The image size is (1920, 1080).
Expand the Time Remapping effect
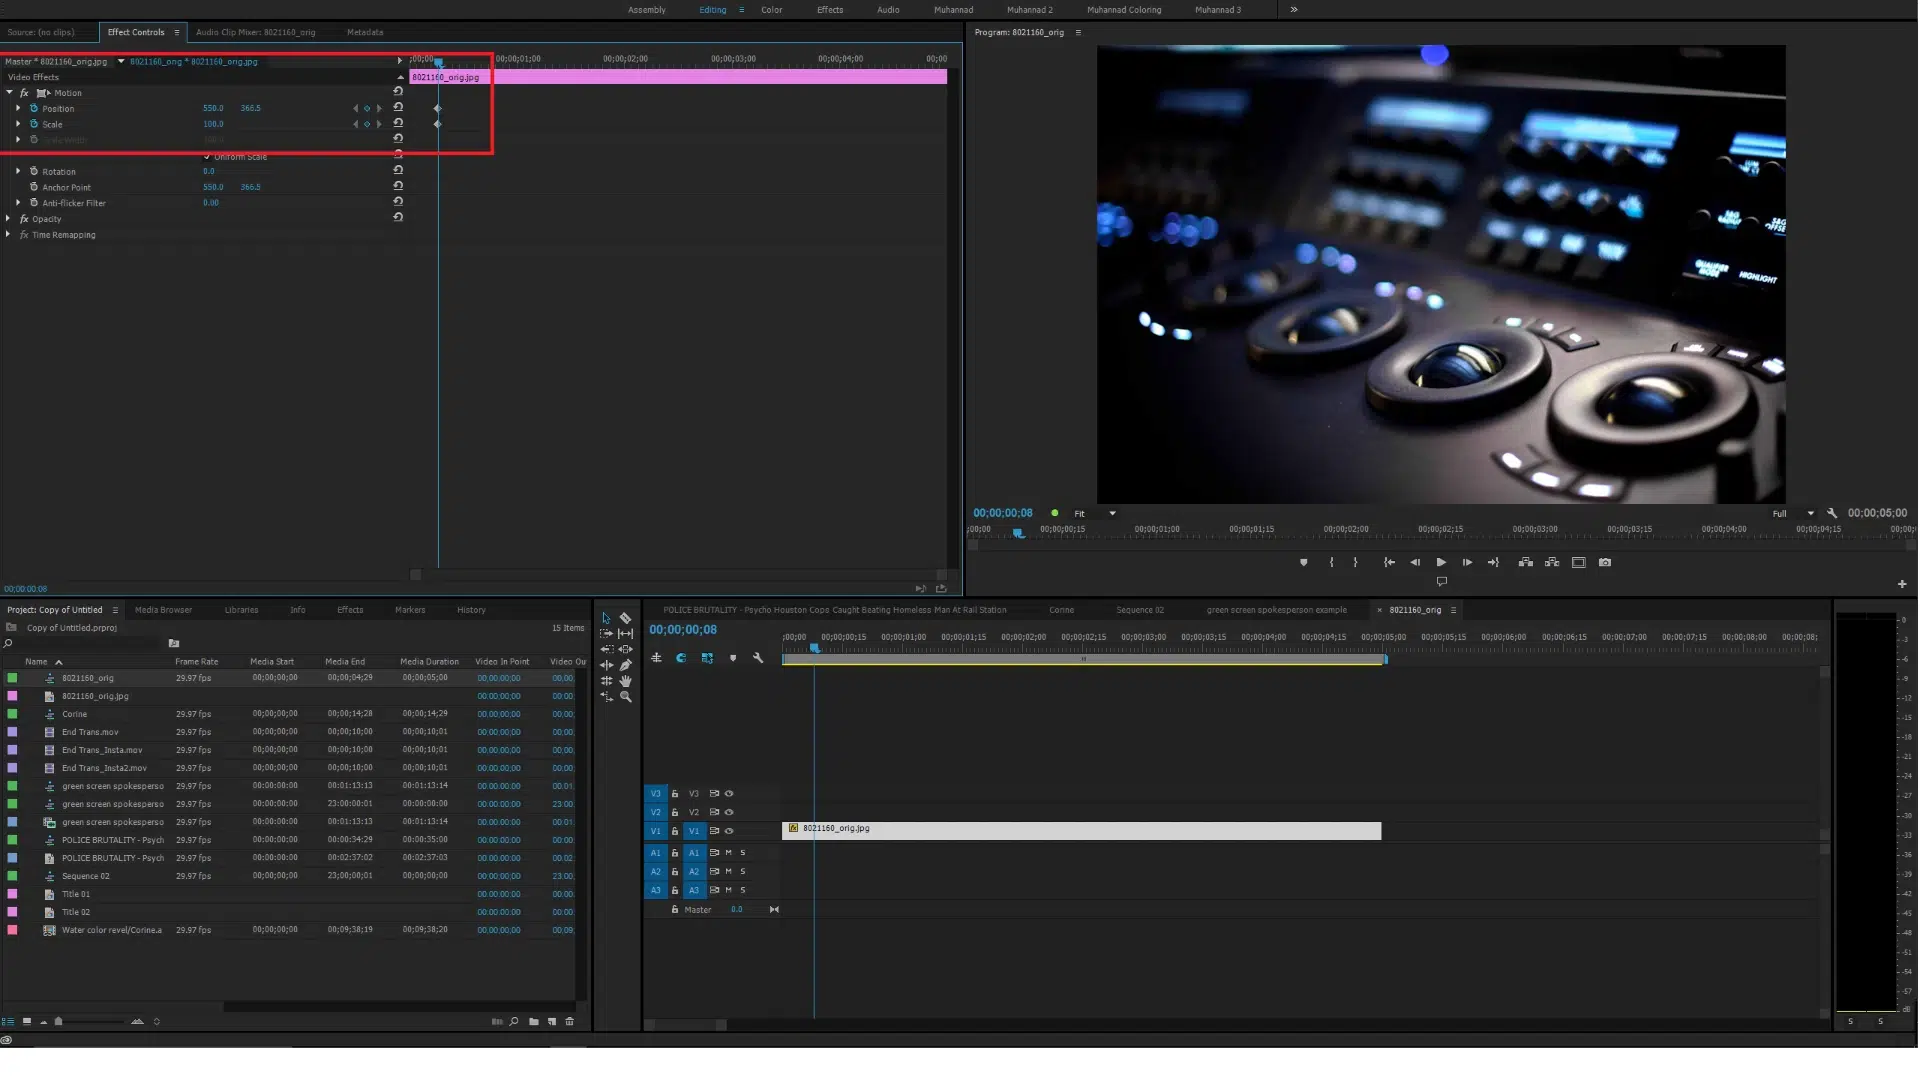click(9, 235)
